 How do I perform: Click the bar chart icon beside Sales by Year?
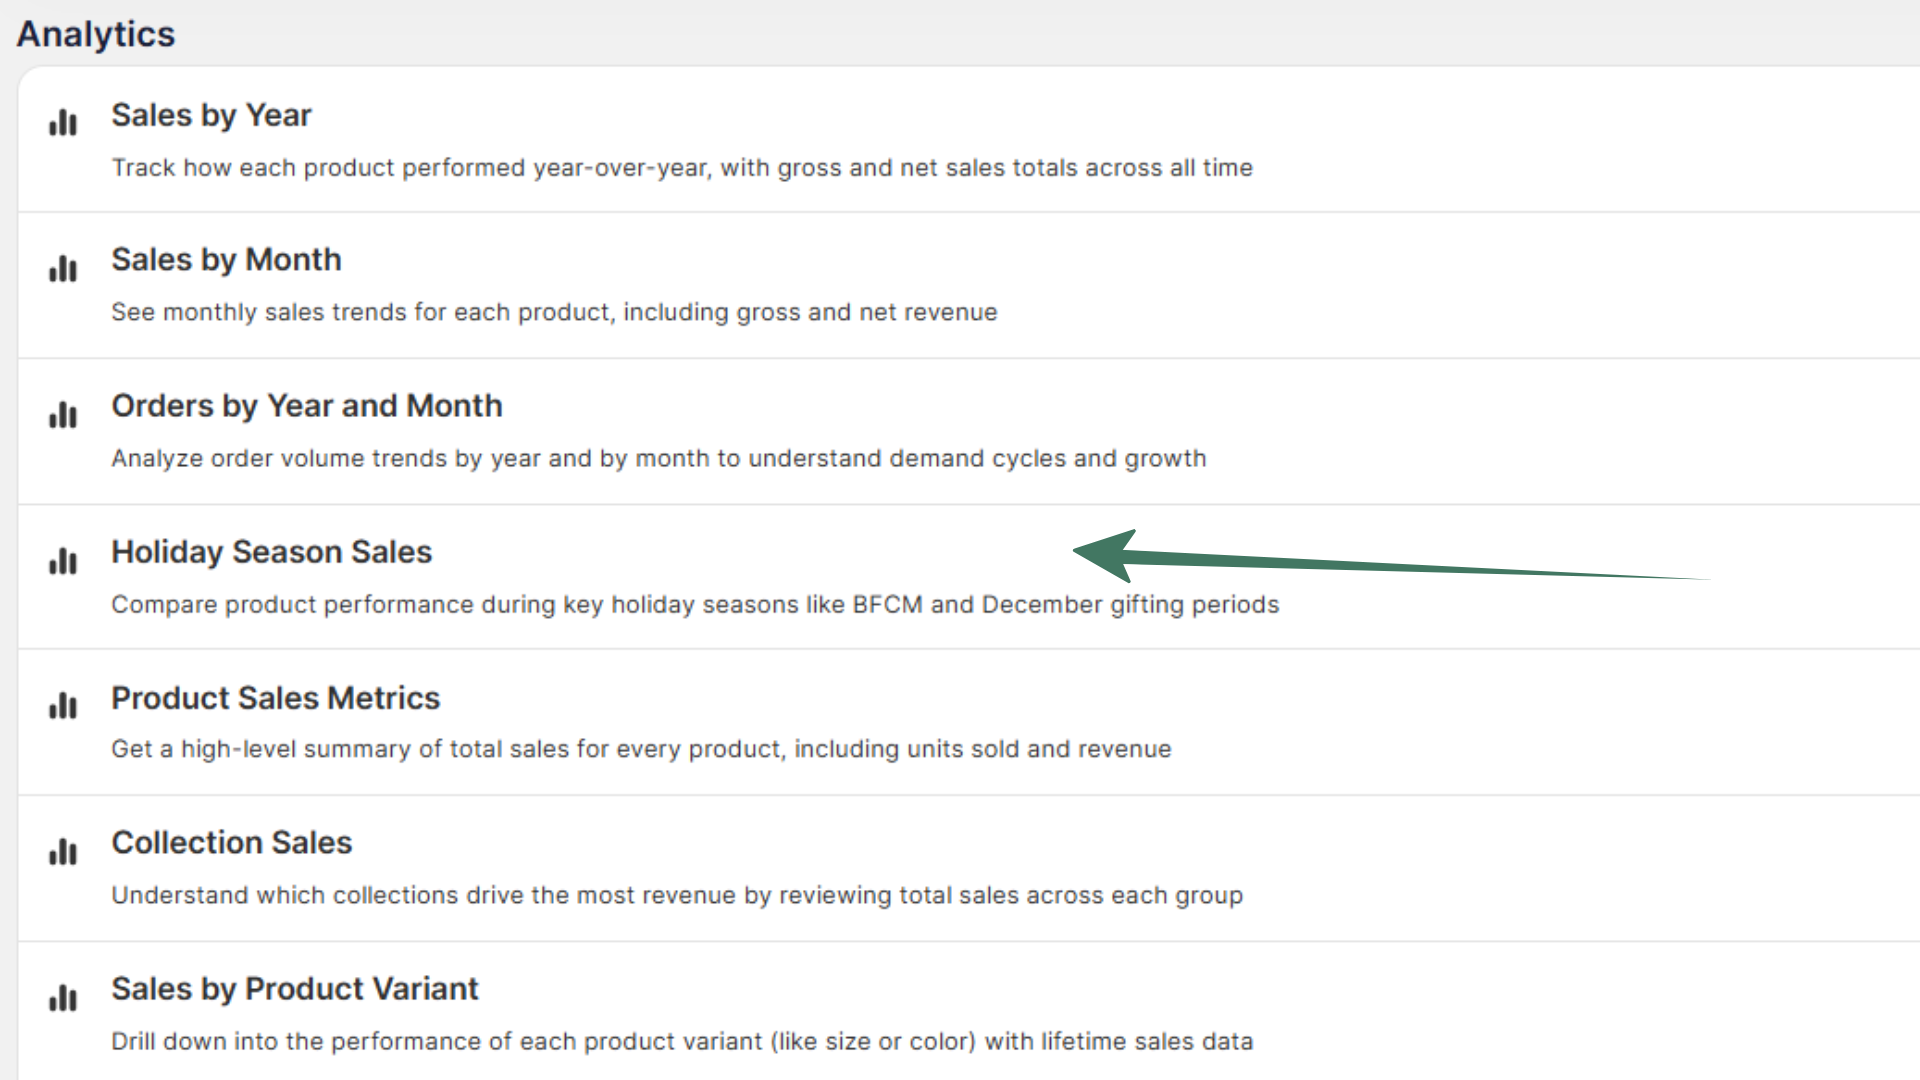[62, 122]
